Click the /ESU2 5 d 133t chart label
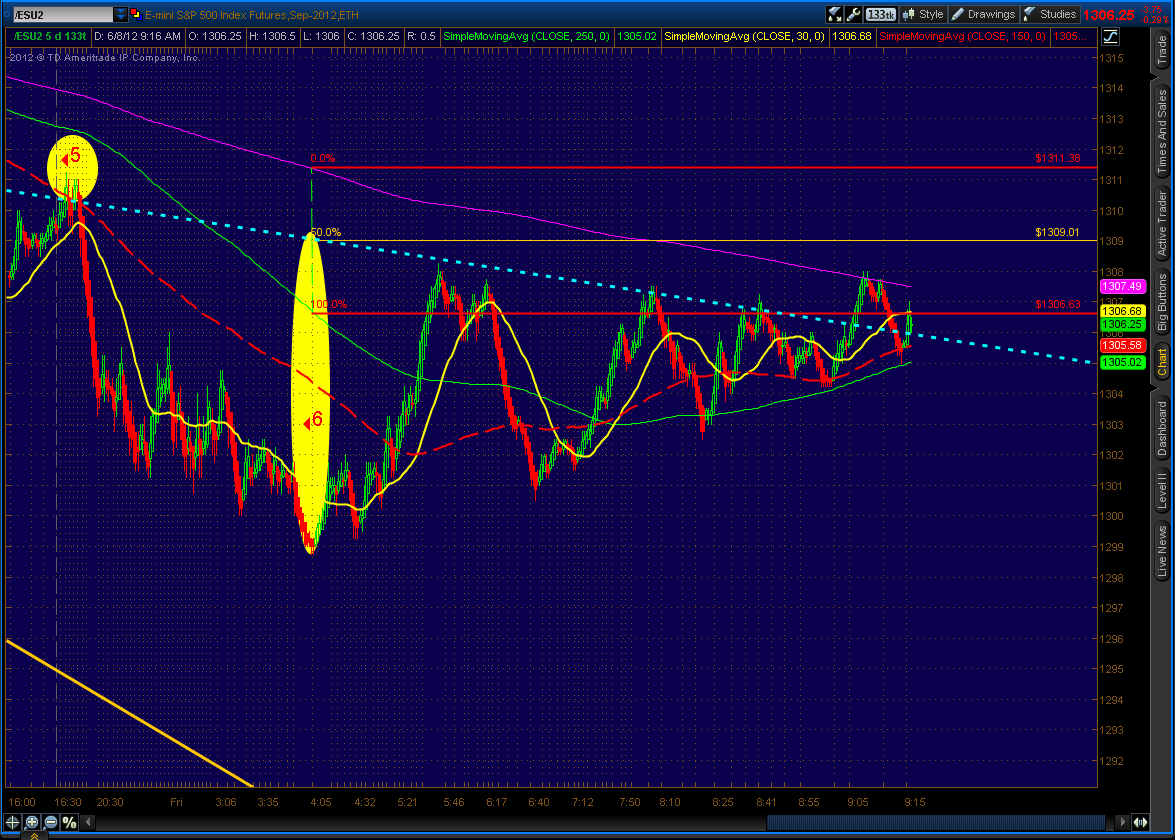Screen dimensions: 1175x840 (x=50, y=36)
